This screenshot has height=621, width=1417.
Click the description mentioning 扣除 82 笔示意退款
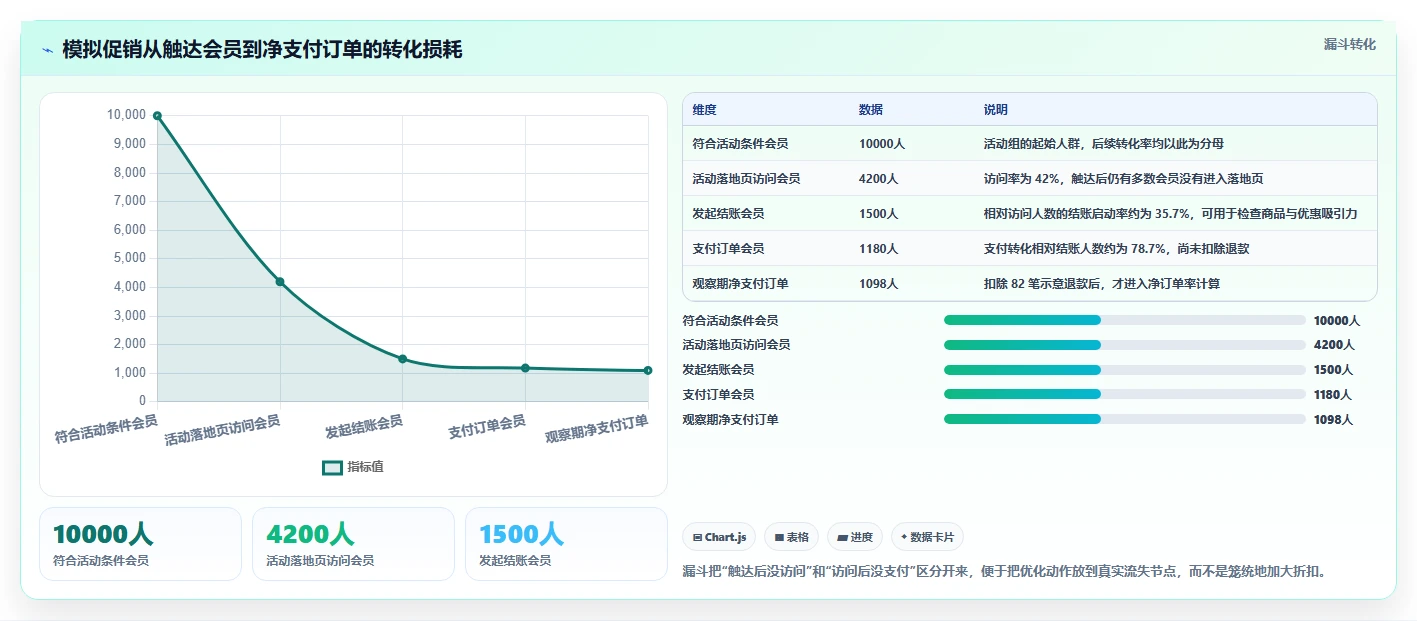click(1102, 284)
